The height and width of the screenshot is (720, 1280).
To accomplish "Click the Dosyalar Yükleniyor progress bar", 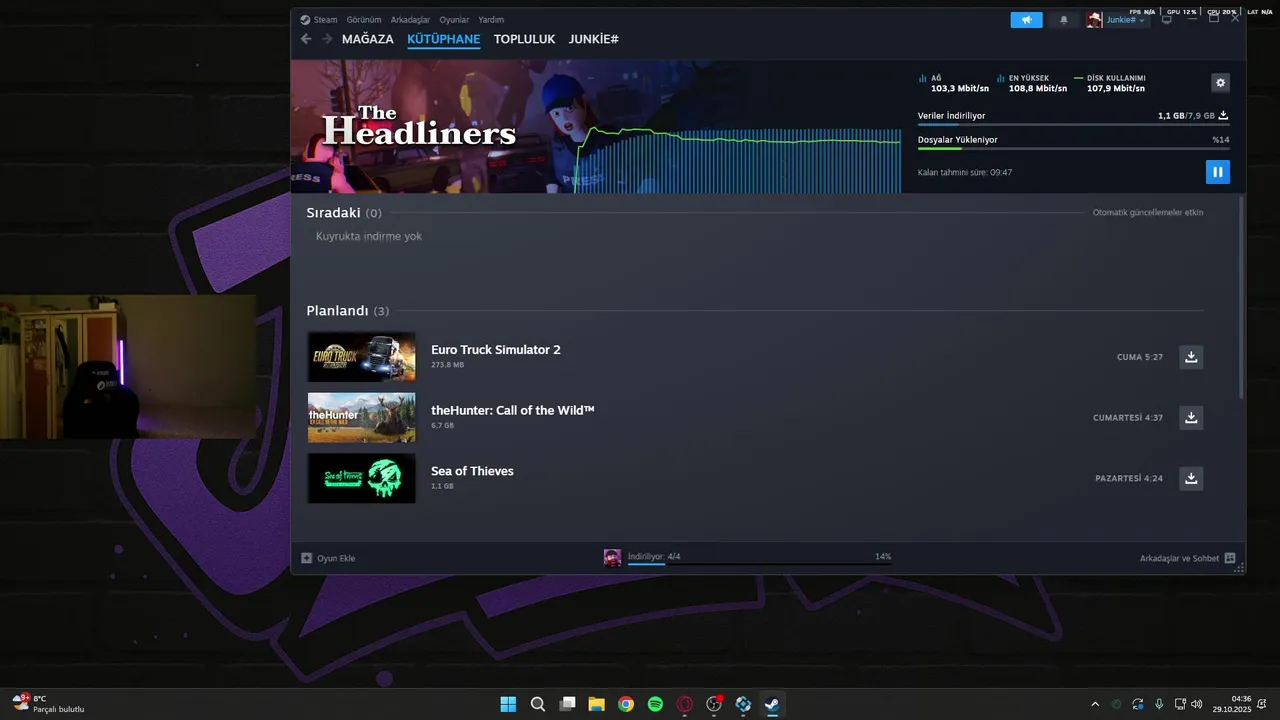I will pyautogui.click(x=1073, y=149).
